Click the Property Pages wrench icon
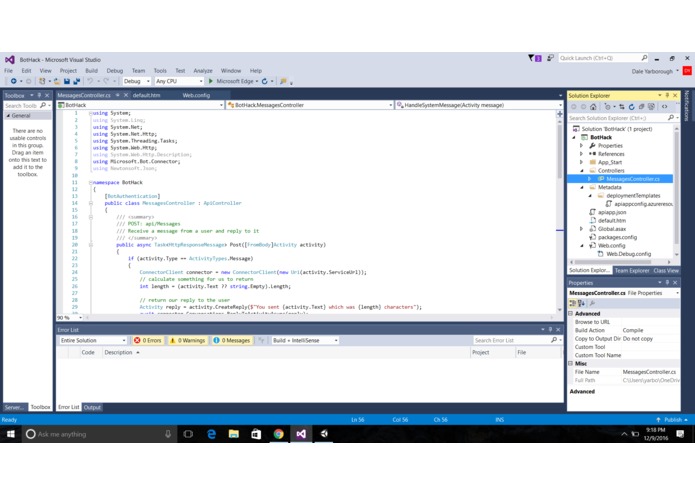695x494 pixels. coord(592,303)
